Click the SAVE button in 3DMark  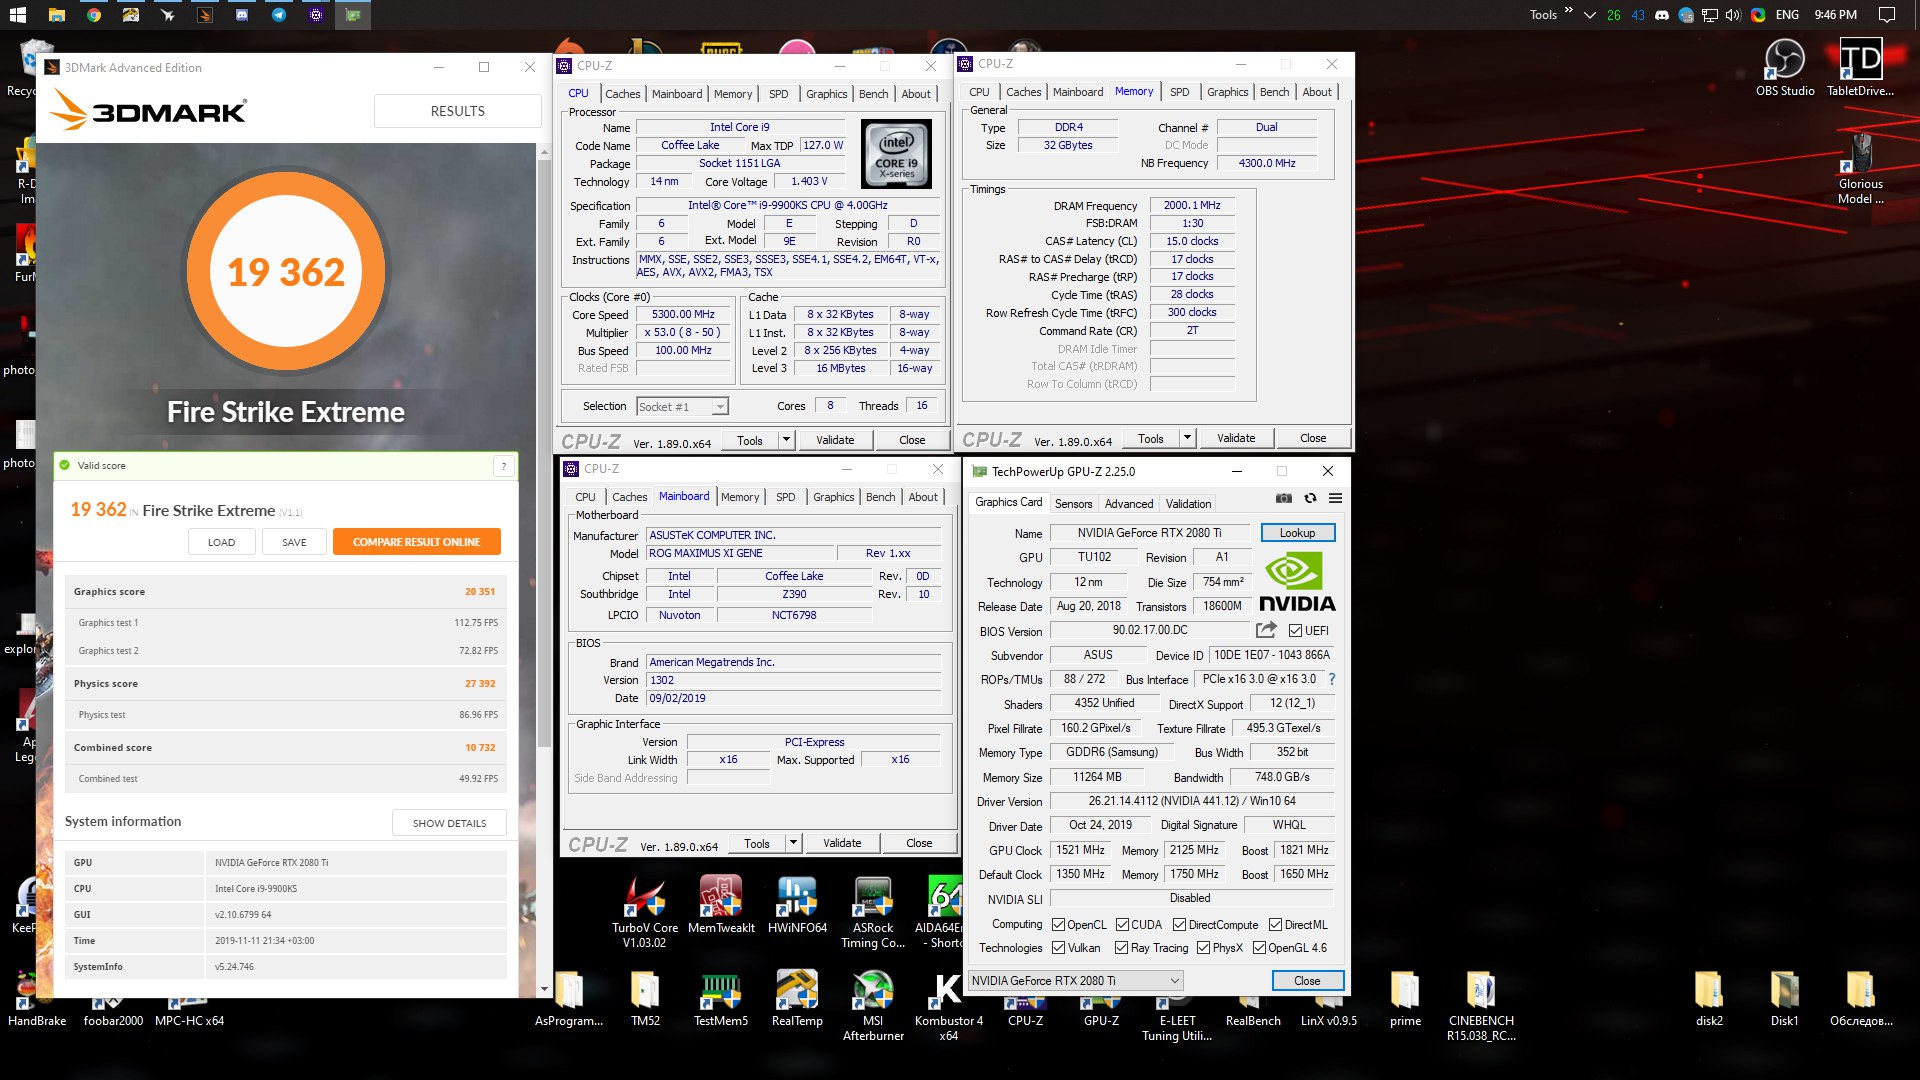[294, 542]
